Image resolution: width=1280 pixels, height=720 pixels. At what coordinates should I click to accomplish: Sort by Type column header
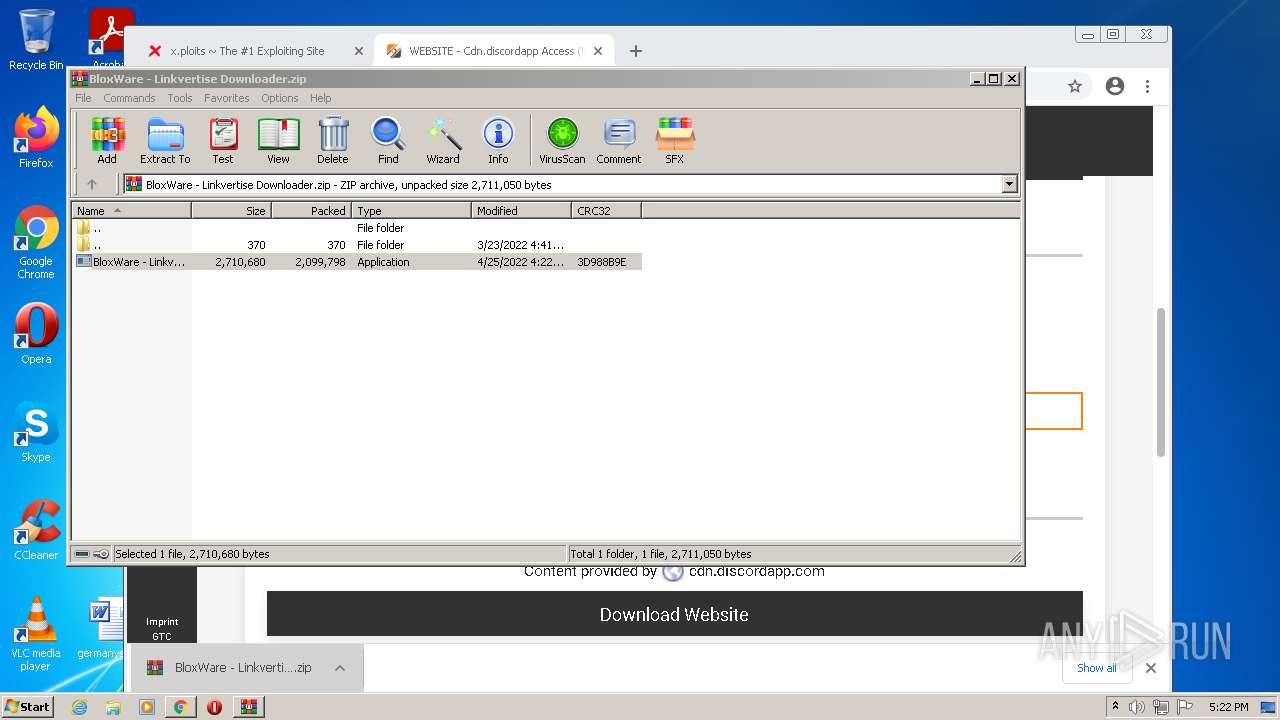click(x=411, y=210)
